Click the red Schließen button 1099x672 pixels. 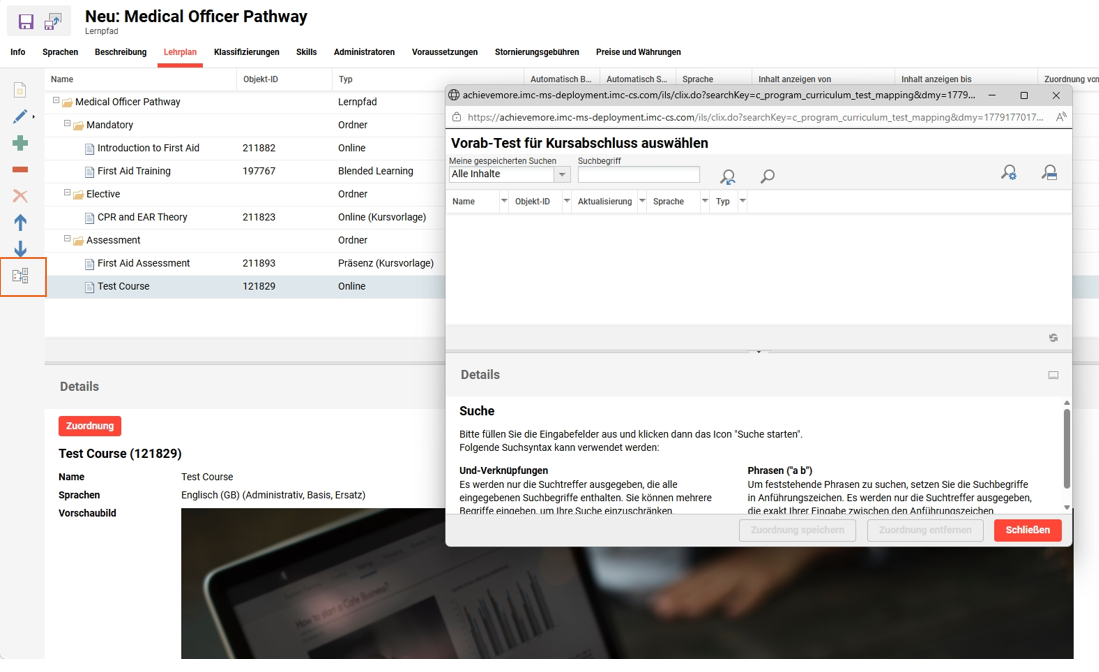(x=1028, y=530)
